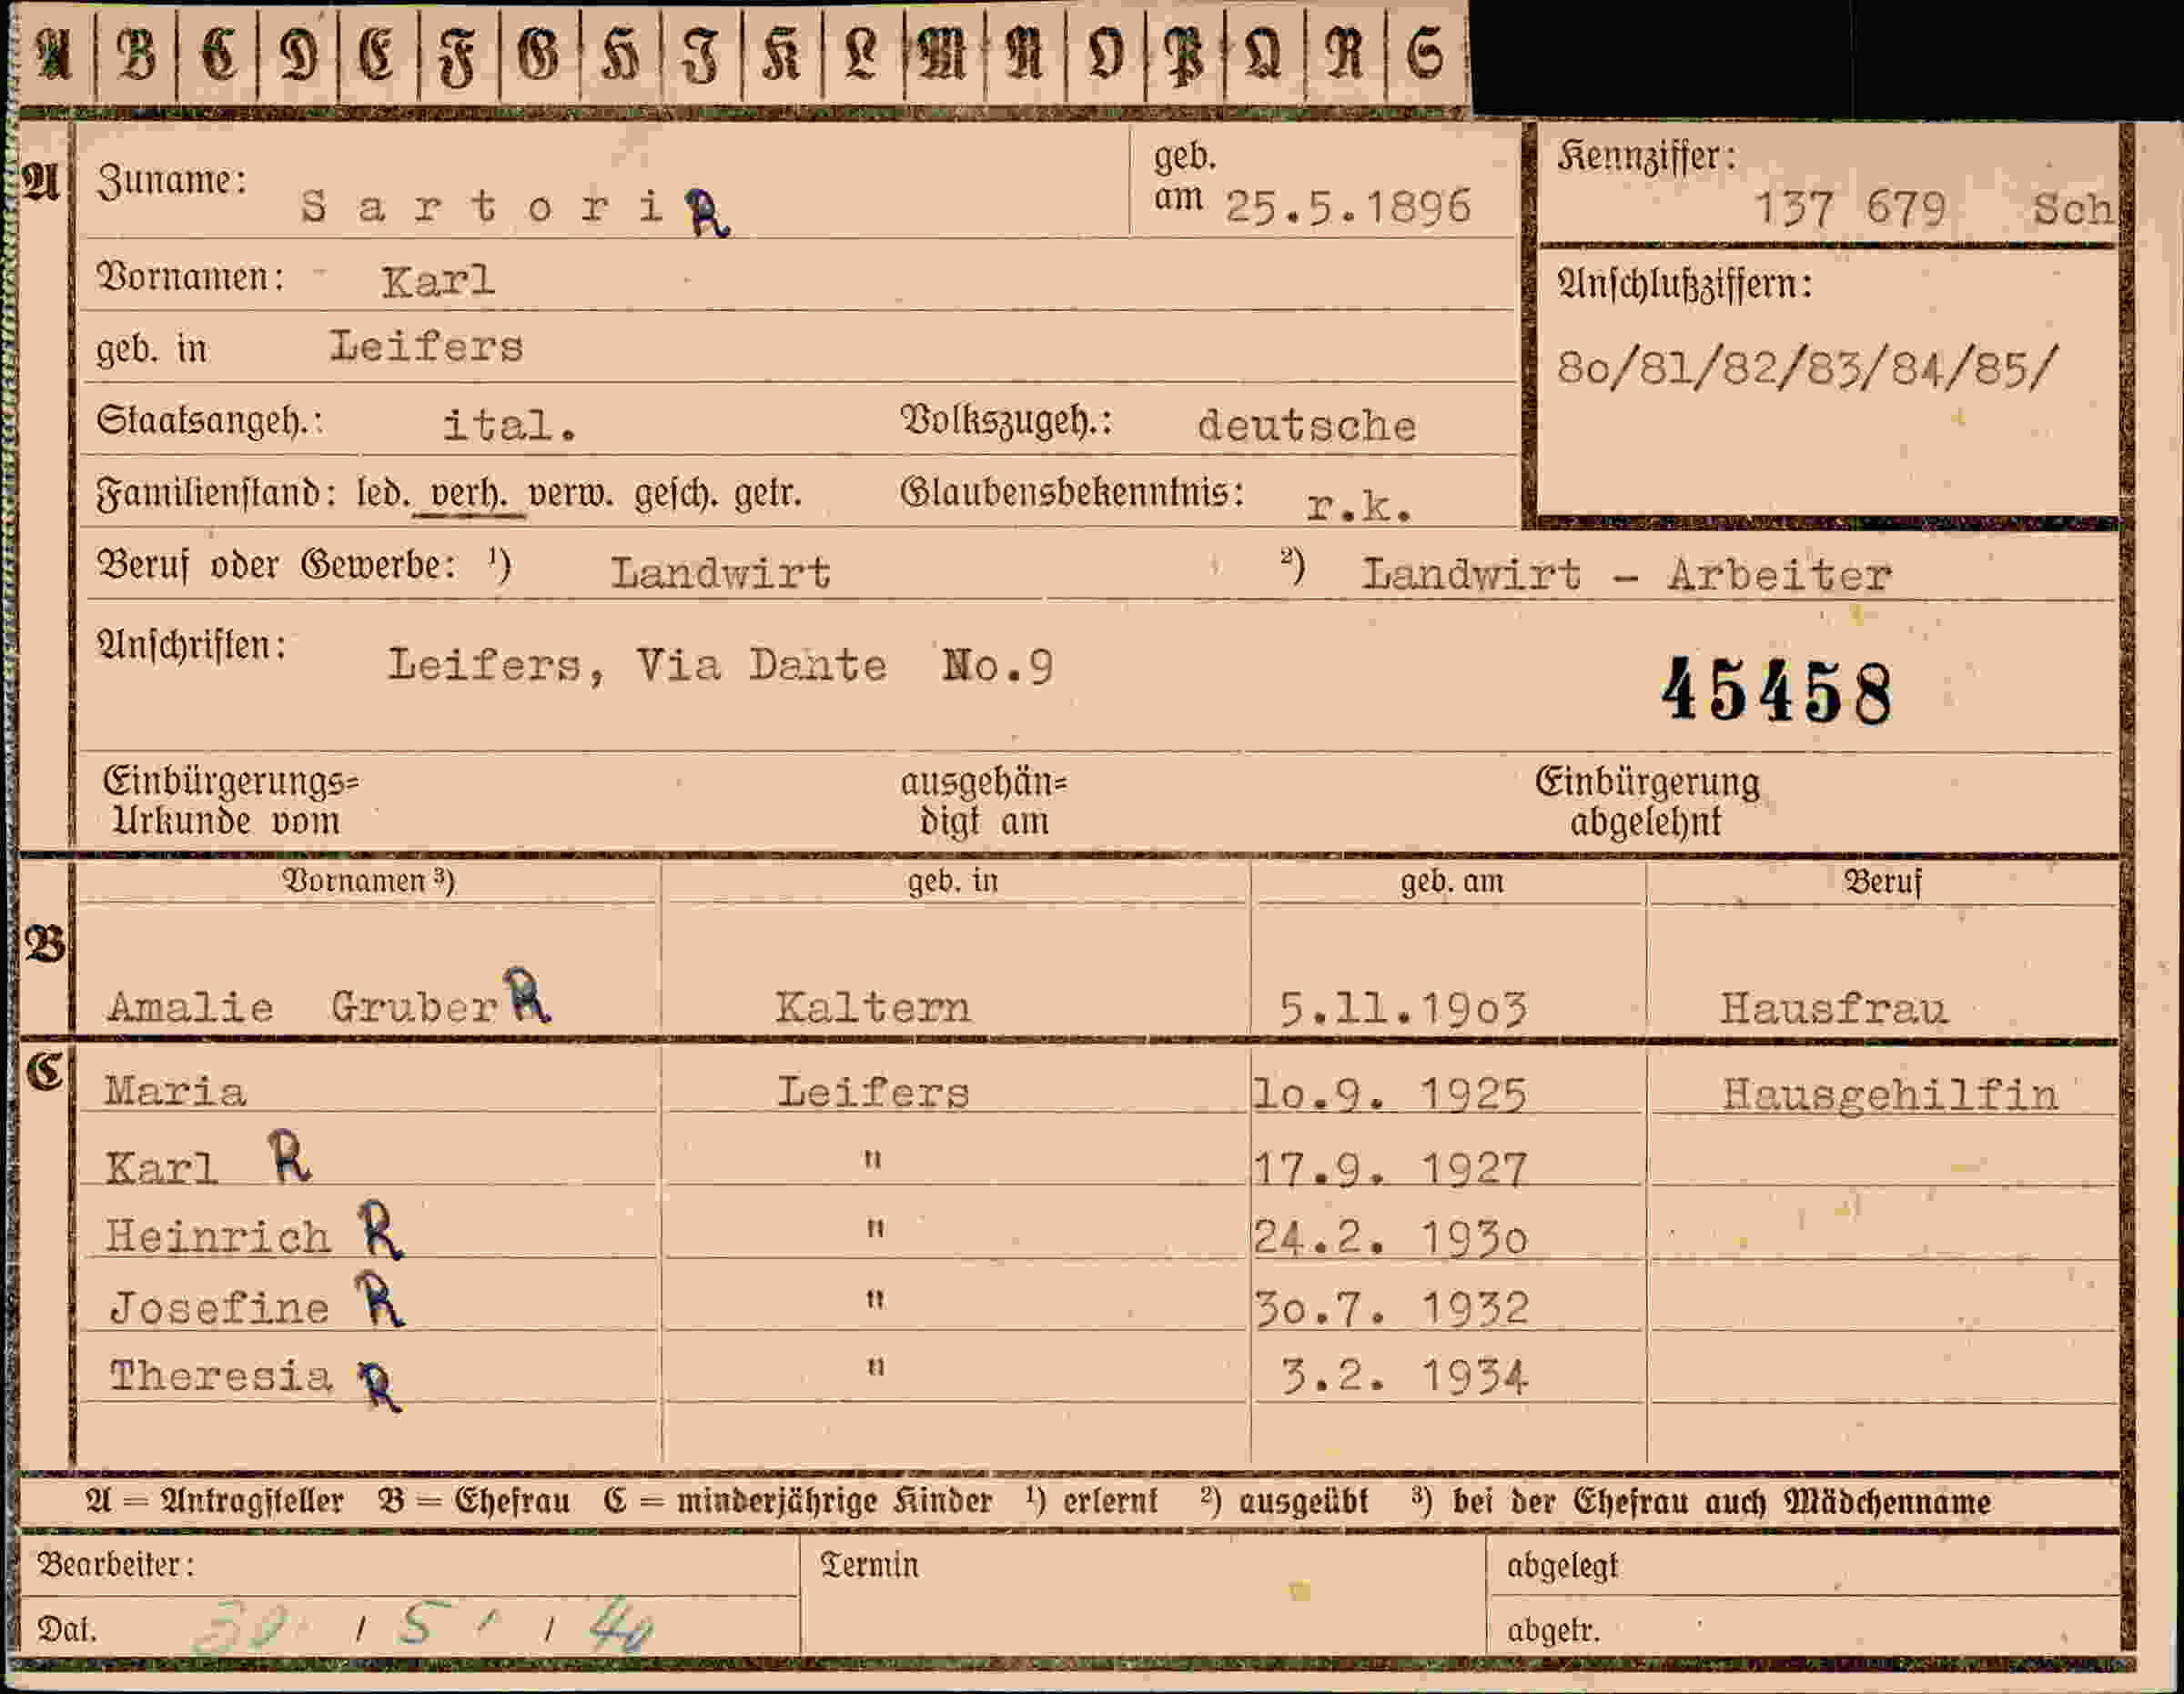Viewport: 2184px width, 1694px height.
Task: Click the birth date '3.2. 1934'
Action: pos(1404,1377)
